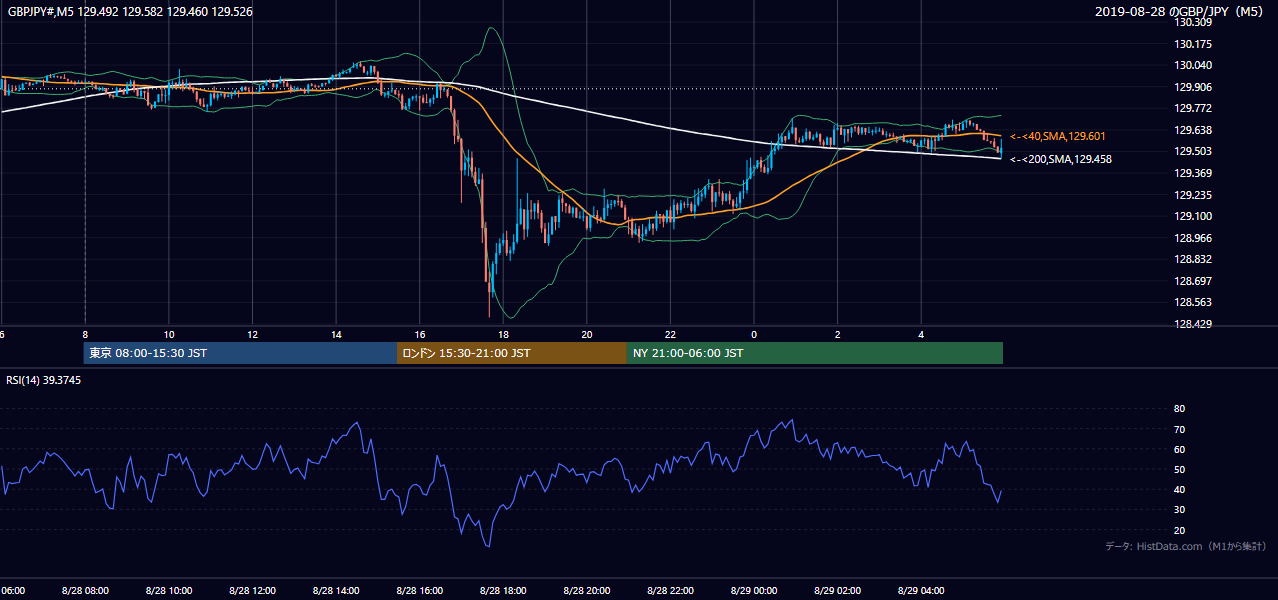Image resolution: width=1278 pixels, height=600 pixels.
Task: Click hour marker 2 under price chart
Action: tap(838, 334)
